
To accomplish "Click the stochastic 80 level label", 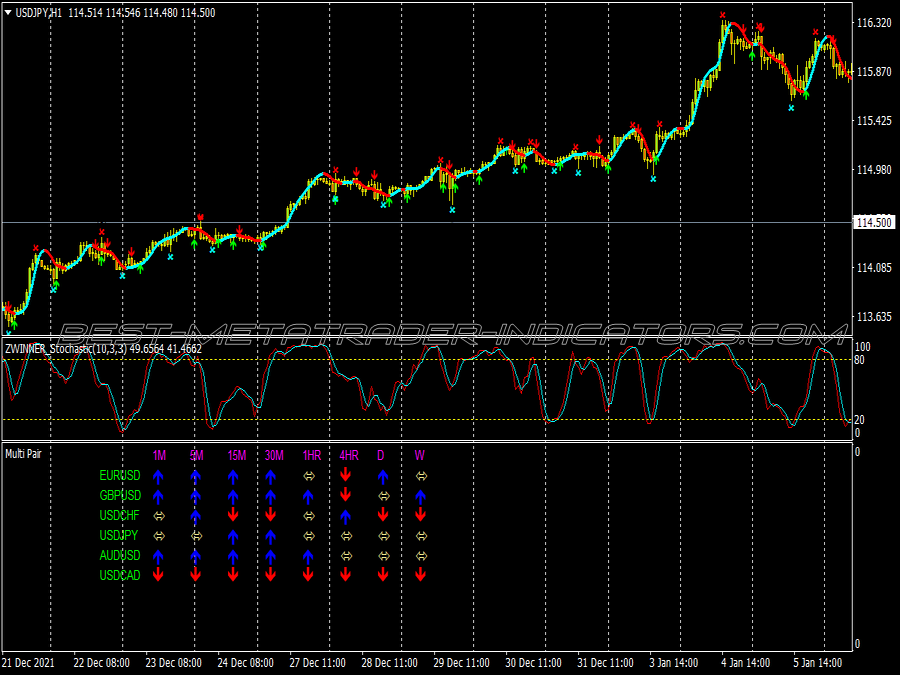I will tap(859, 360).
